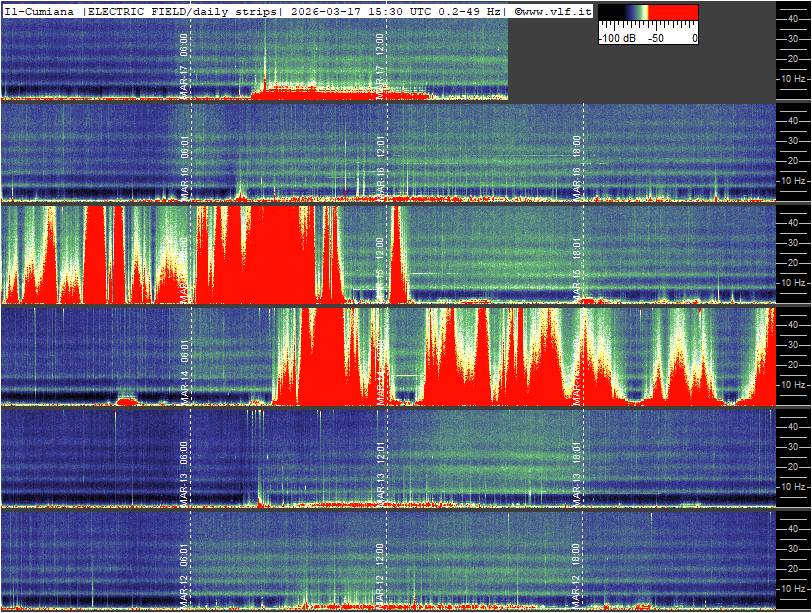Select the MAR 12 18:00 time marker
The width and height of the screenshot is (812, 613).
pyautogui.click(x=576, y=572)
